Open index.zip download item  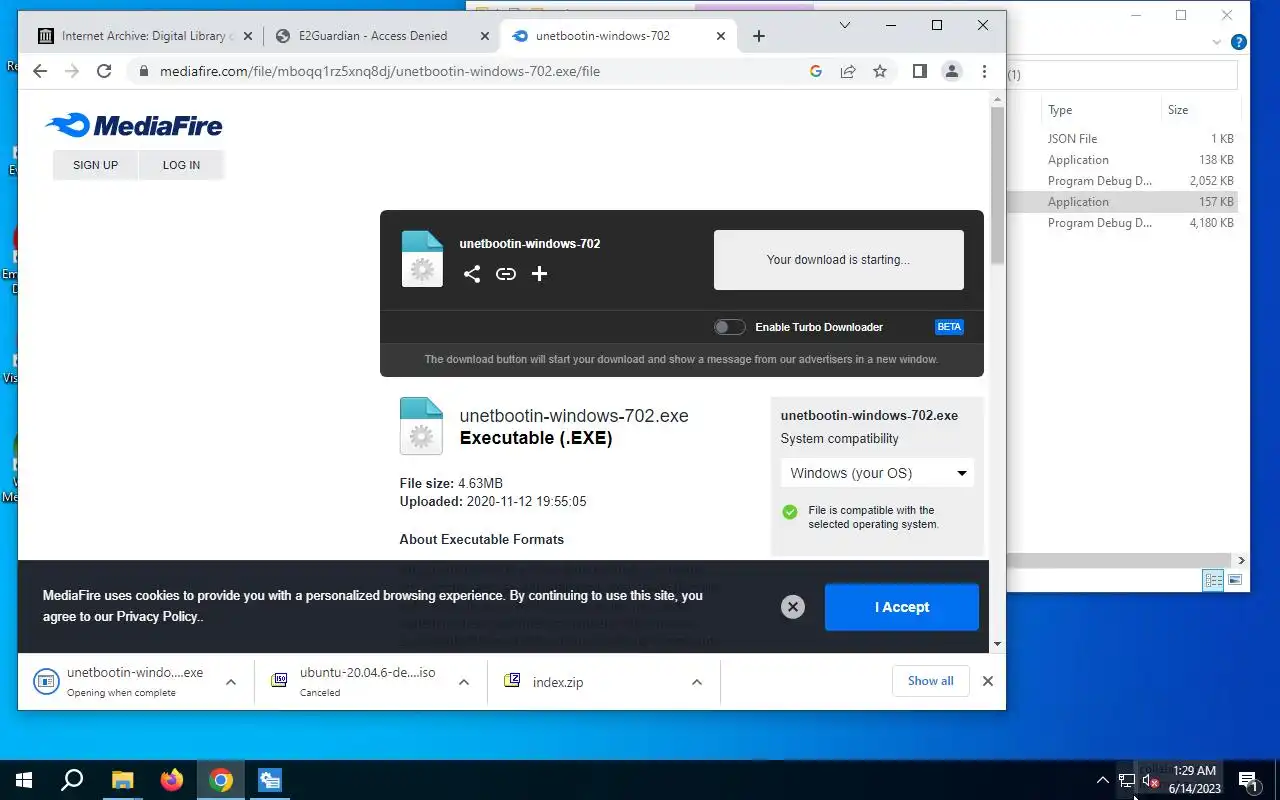[588, 682]
